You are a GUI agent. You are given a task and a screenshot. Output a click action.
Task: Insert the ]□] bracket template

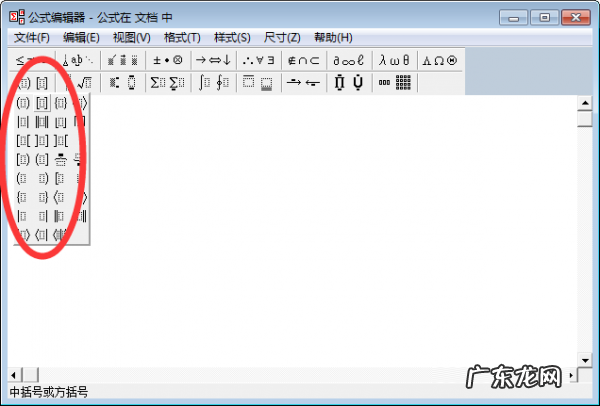[42, 141]
